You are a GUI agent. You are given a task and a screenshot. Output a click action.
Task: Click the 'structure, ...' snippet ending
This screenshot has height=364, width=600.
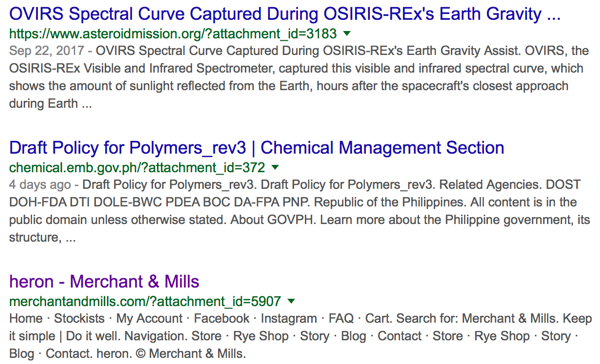point(42,238)
